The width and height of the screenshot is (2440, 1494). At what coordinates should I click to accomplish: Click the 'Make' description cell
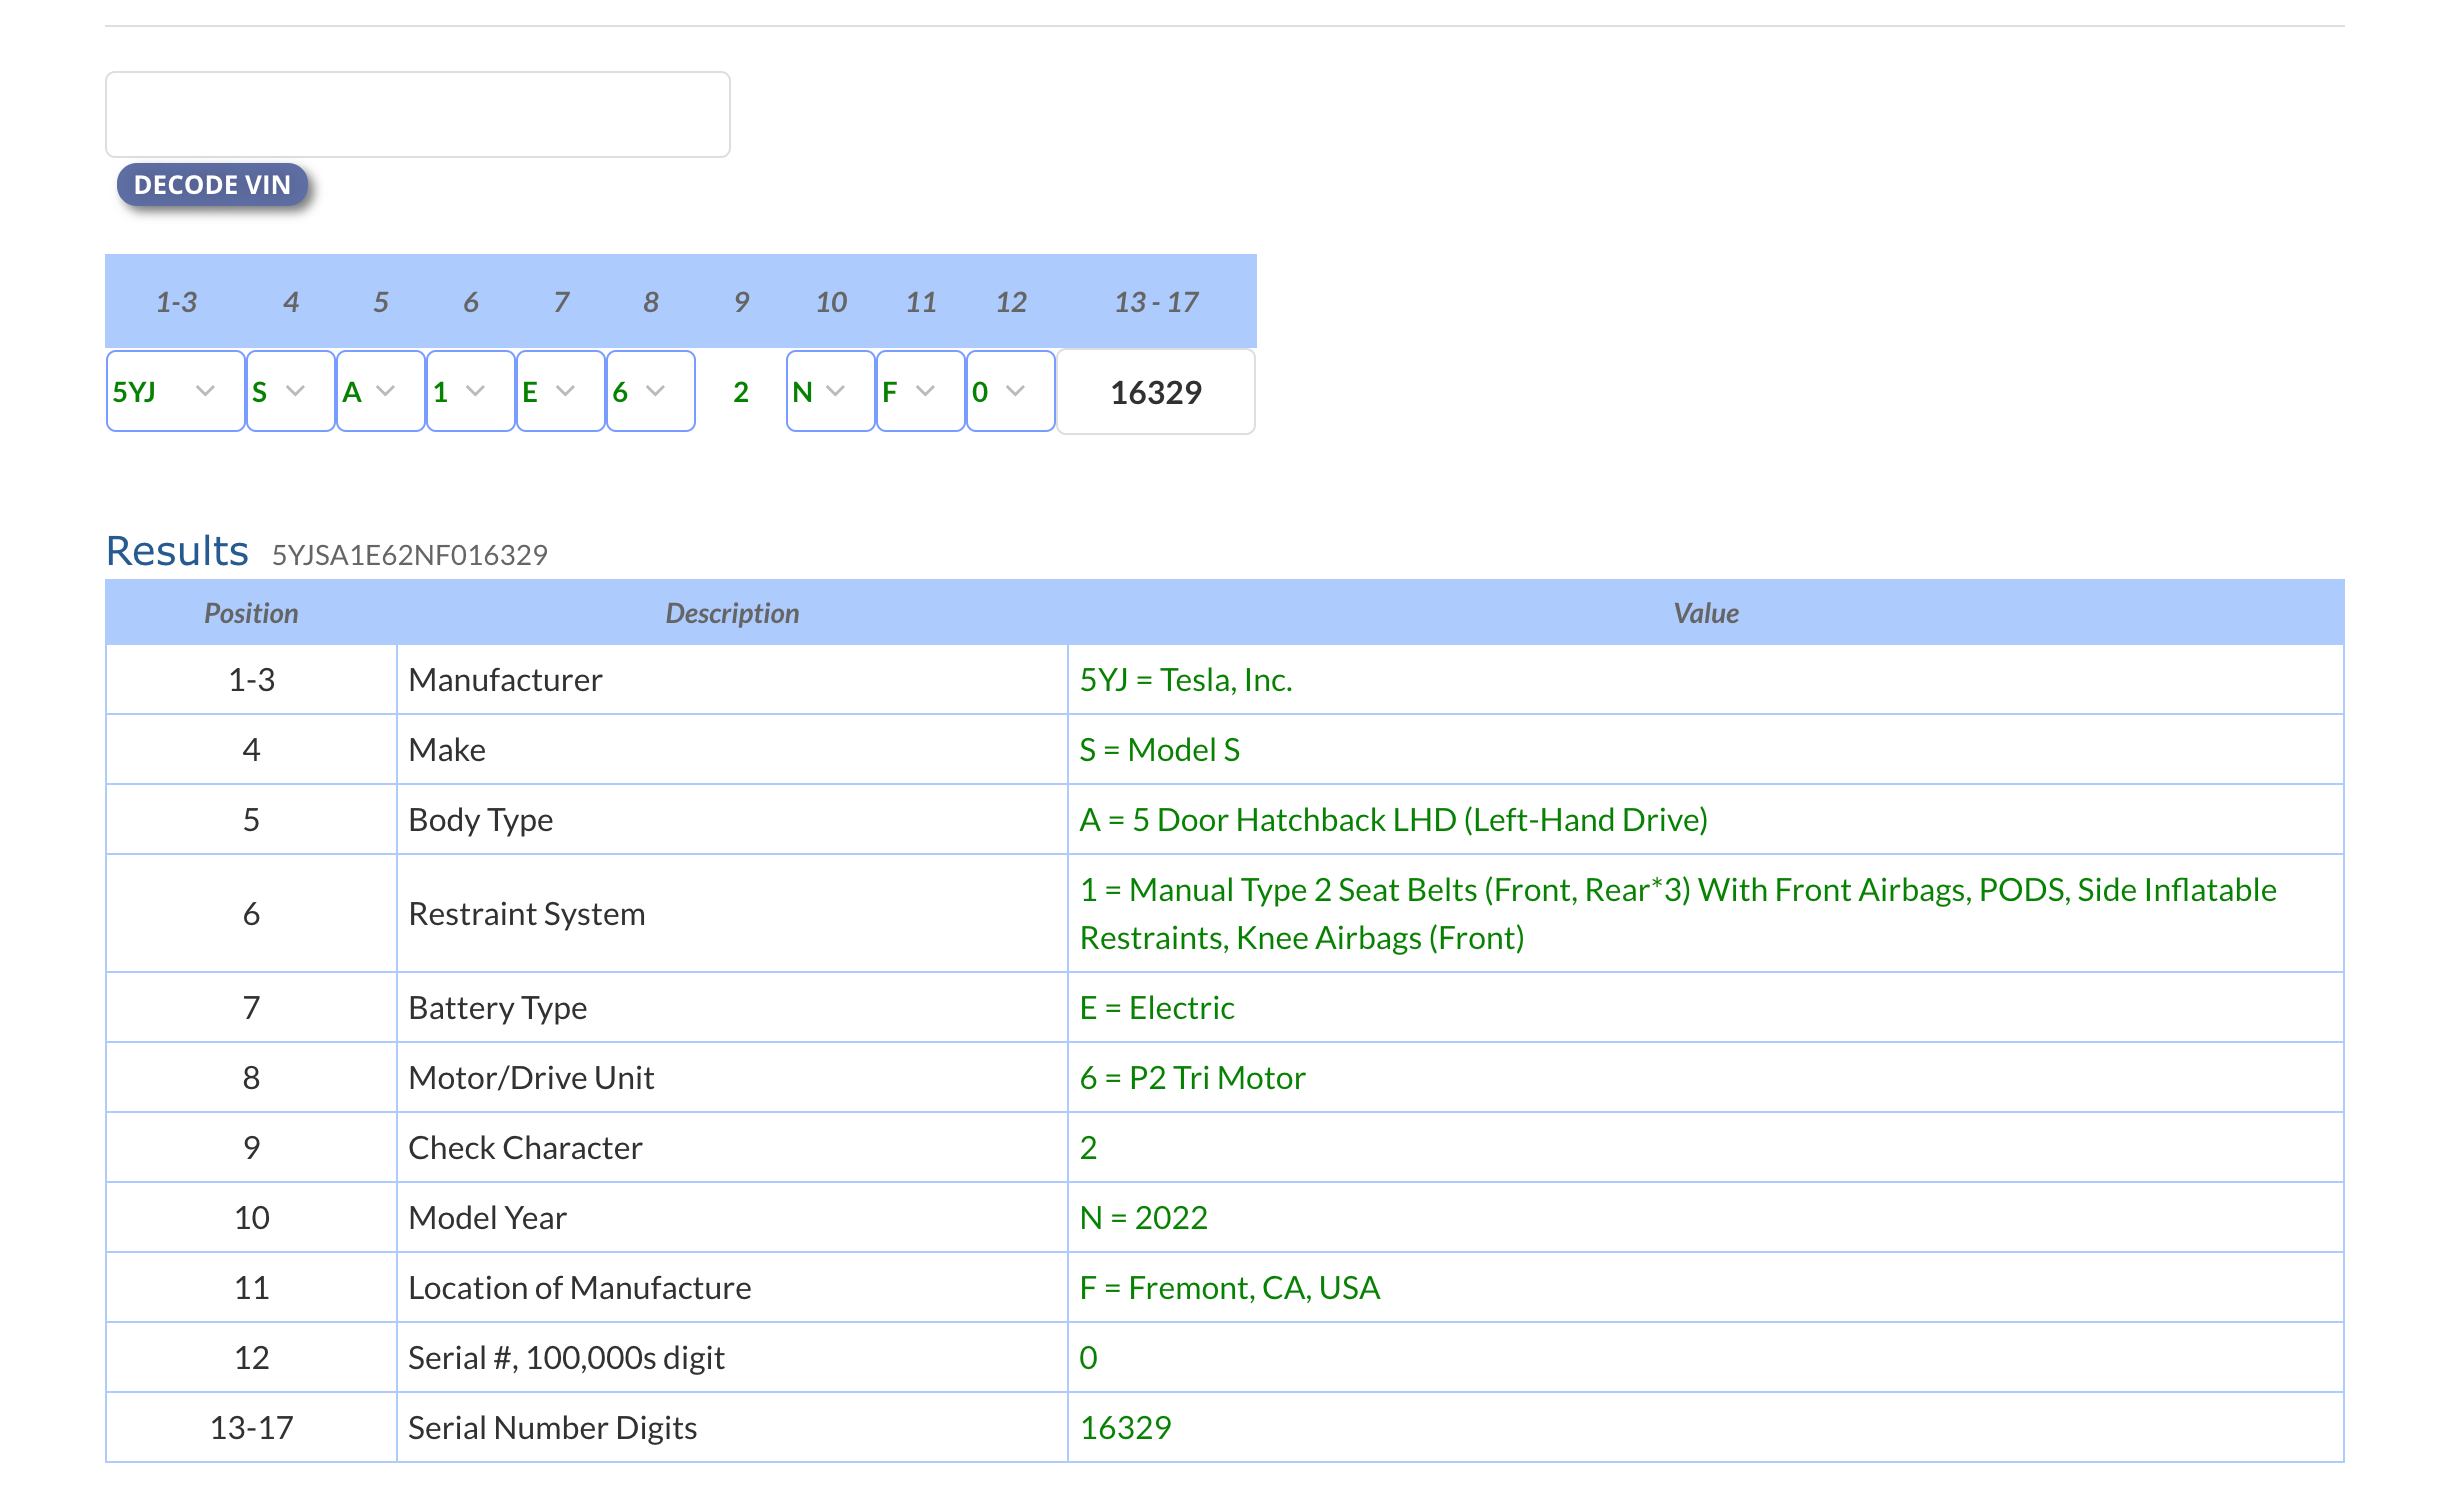(x=732, y=750)
